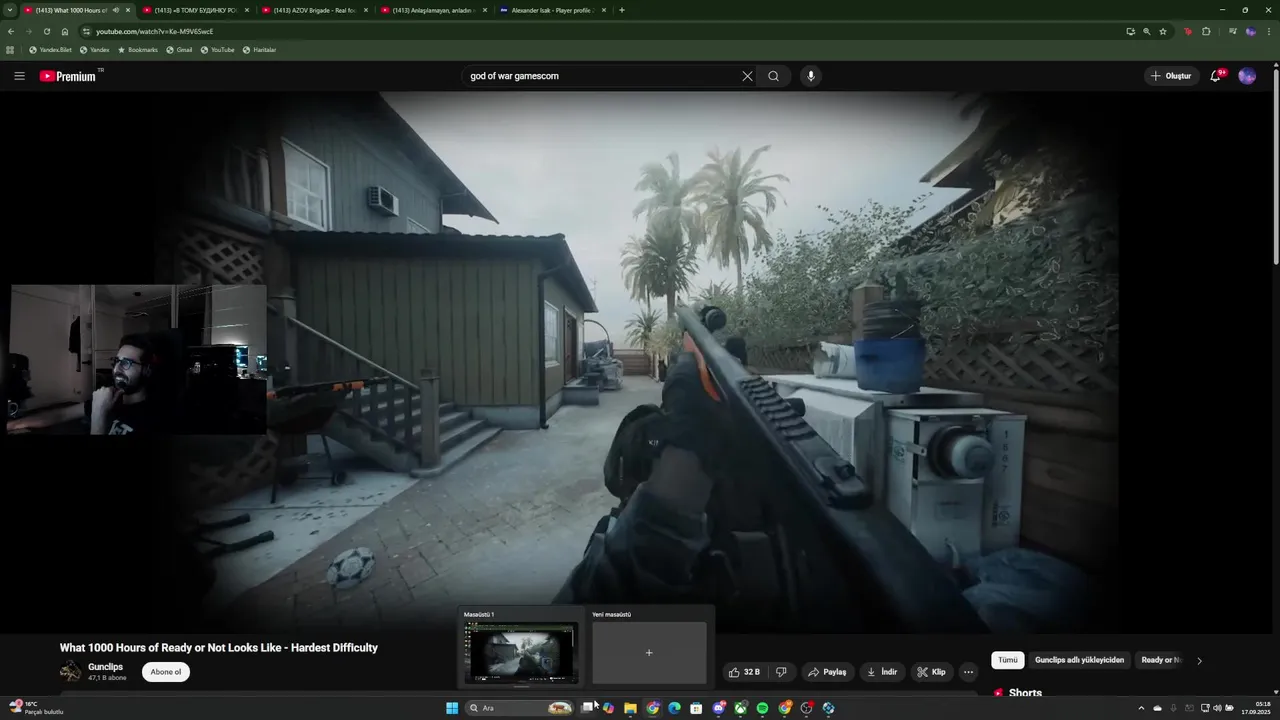The image size is (1280, 720).
Task: Open the Gunclips channel name link
Action: [x=105, y=667]
